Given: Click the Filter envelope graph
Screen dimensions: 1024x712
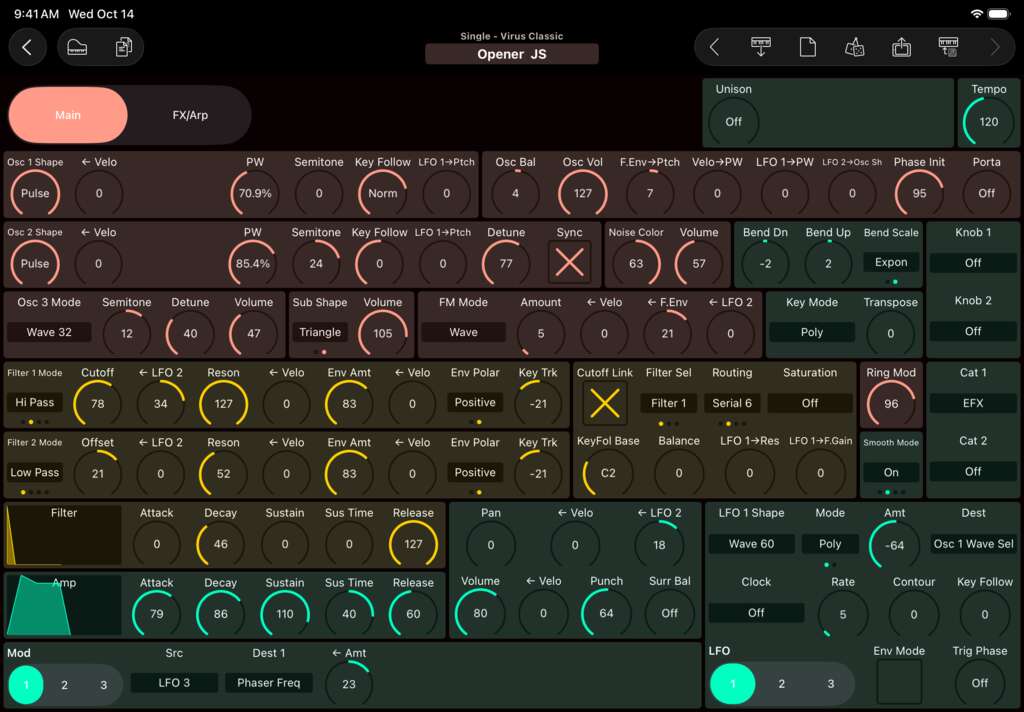Looking at the screenshot, I should [x=63, y=534].
